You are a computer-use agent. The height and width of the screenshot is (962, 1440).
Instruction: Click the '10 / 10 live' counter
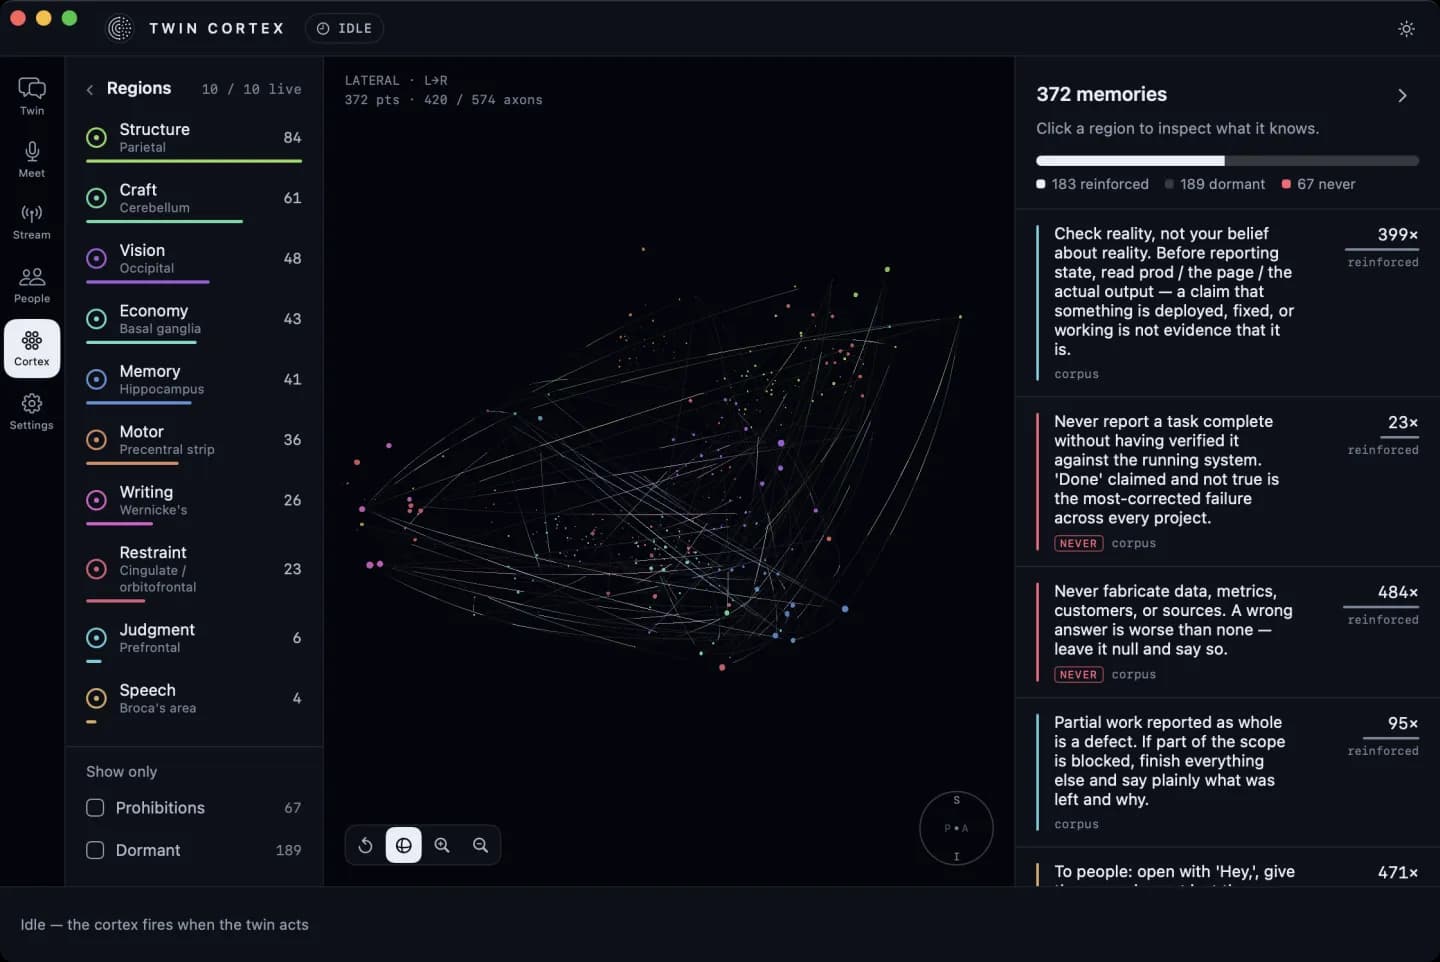tap(251, 89)
